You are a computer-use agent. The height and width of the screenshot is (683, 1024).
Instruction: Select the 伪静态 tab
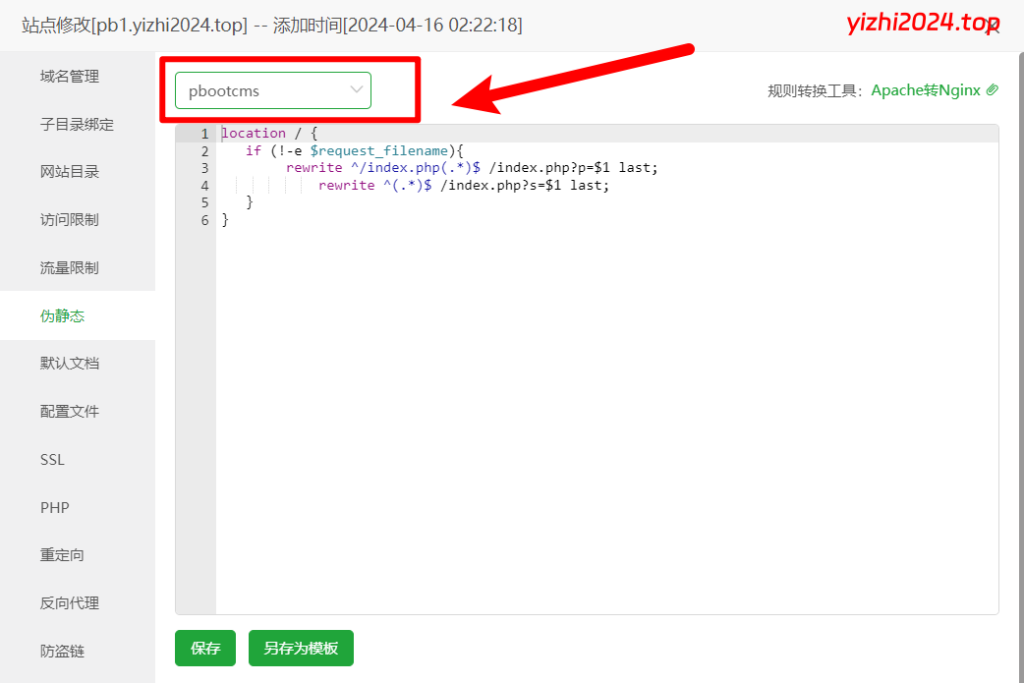63,316
